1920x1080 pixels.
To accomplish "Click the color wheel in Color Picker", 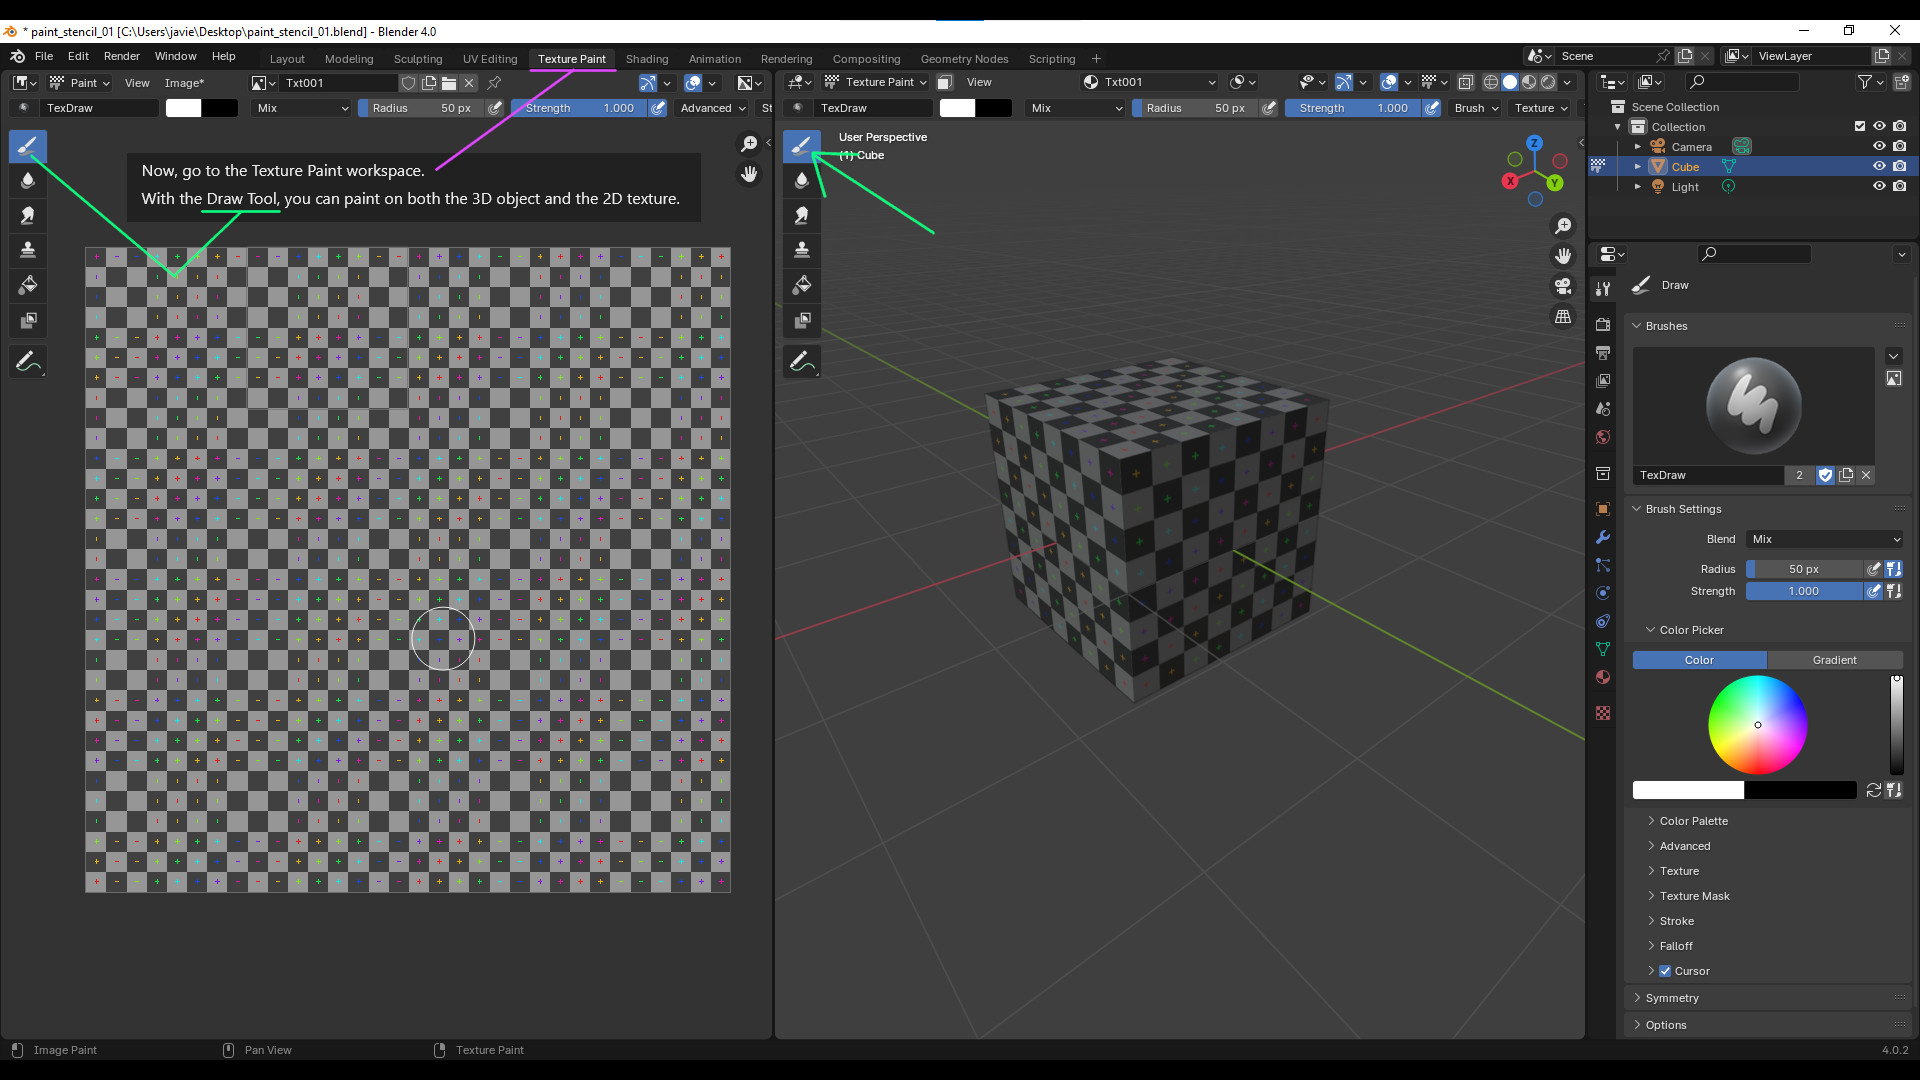I will [x=1757, y=725].
